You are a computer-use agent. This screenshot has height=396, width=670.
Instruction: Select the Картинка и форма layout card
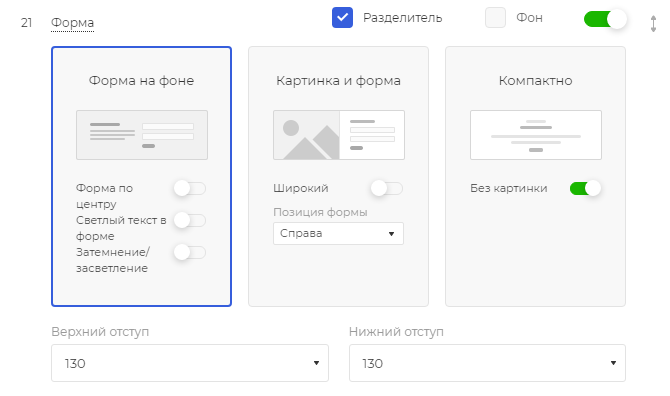coord(338,176)
